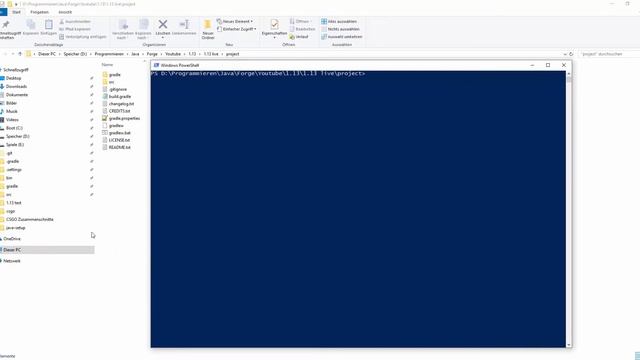Click the PowerShell vertical scrollbar thumb

click(x=569, y=79)
